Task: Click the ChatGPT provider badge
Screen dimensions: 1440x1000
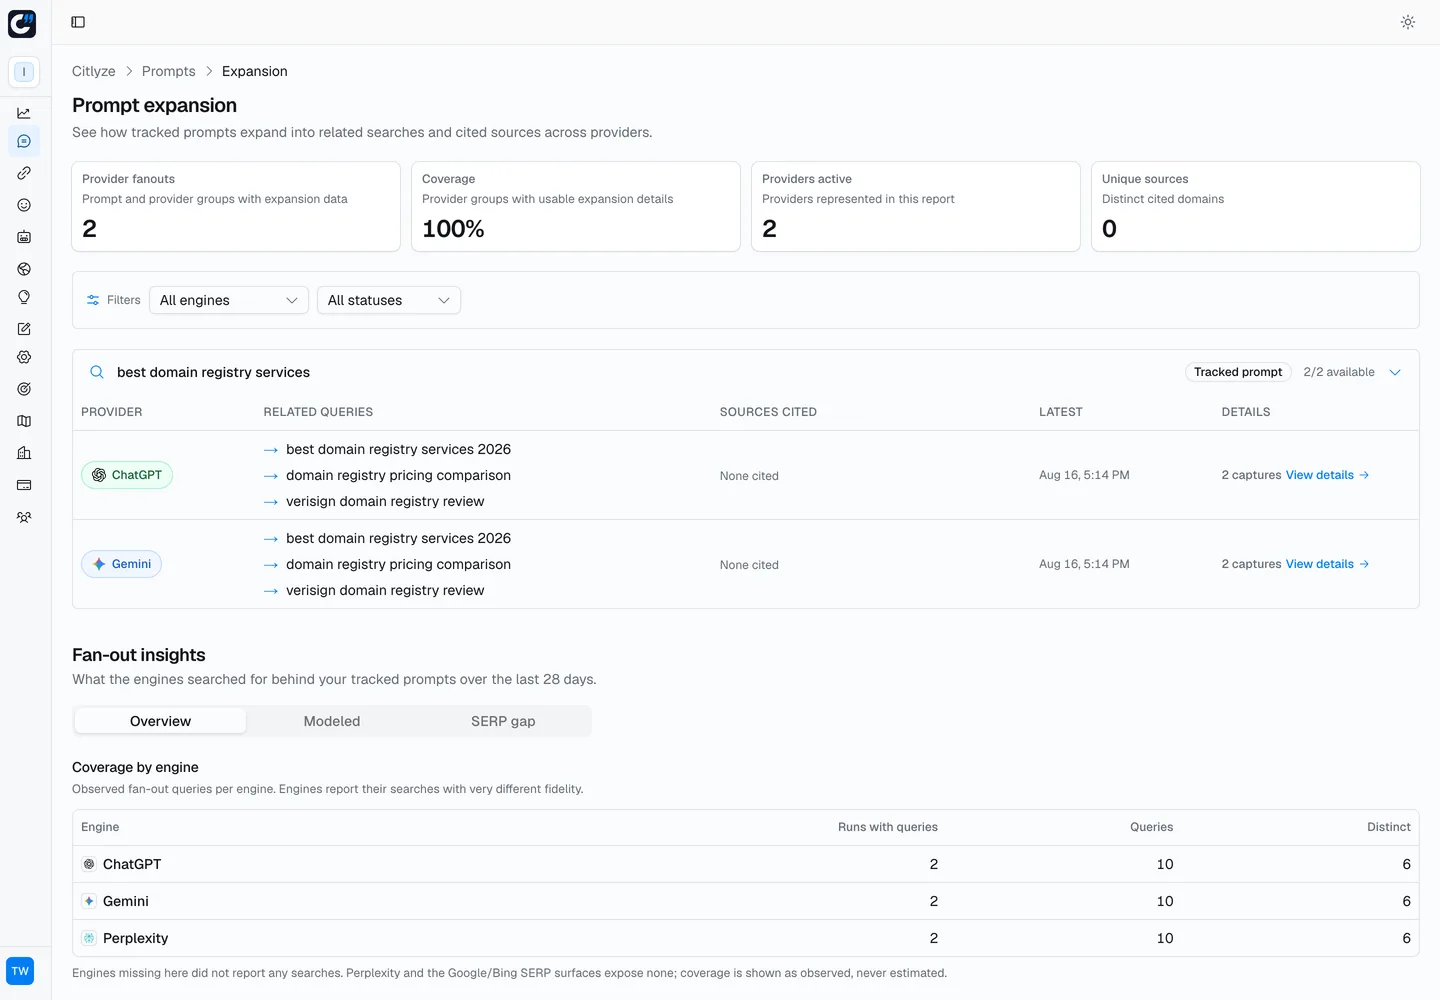Action: (x=127, y=475)
